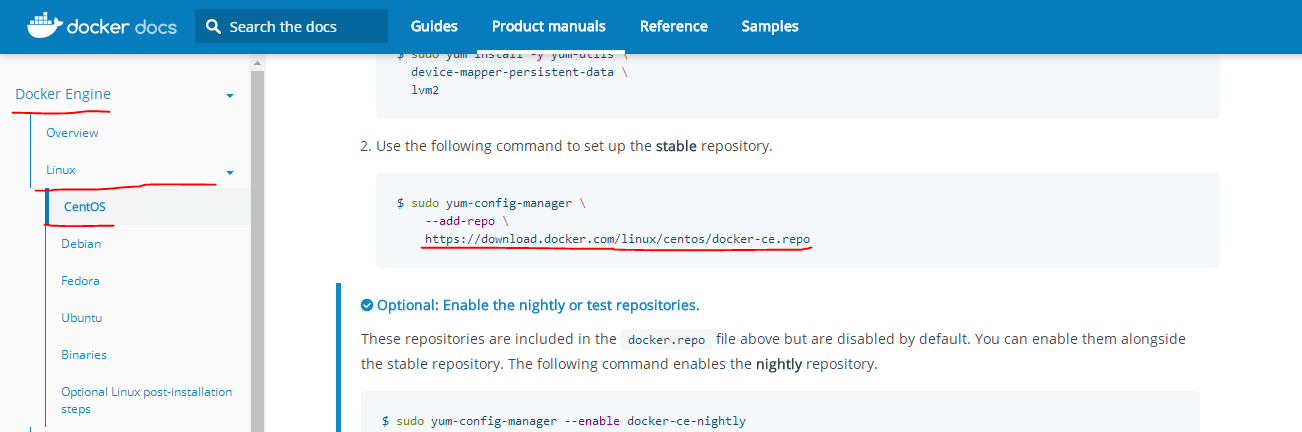1302x432 pixels.
Task: Open Optional Linux post-installation steps
Action: pyautogui.click(x=146, y=400)
